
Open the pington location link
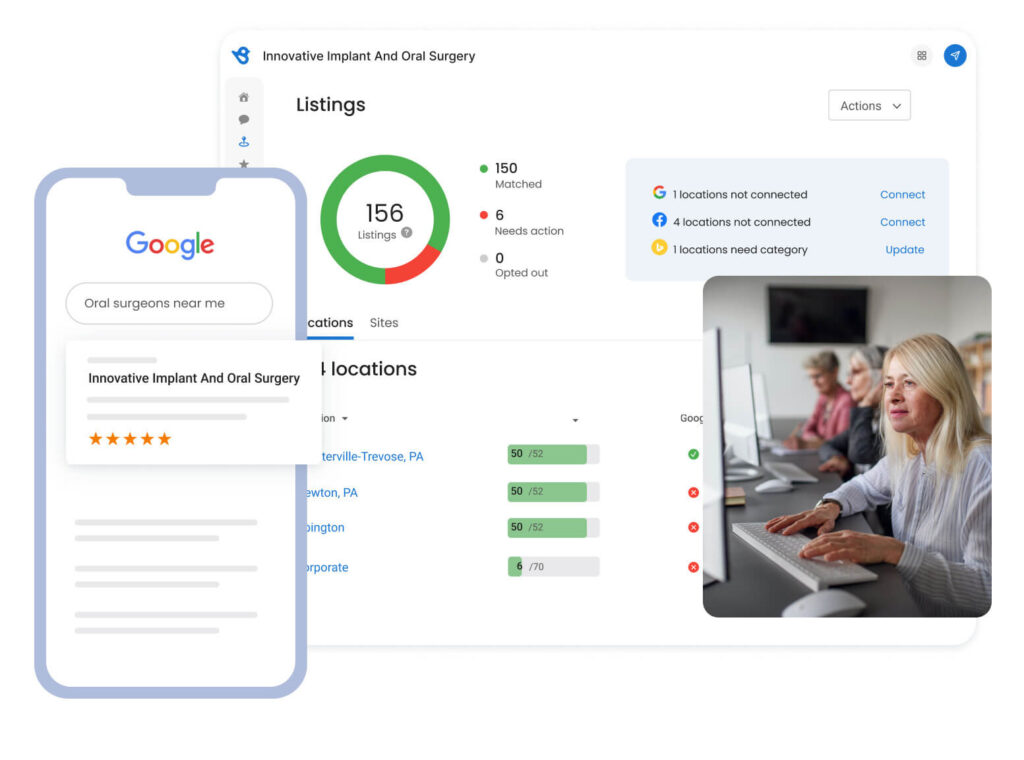325,528
